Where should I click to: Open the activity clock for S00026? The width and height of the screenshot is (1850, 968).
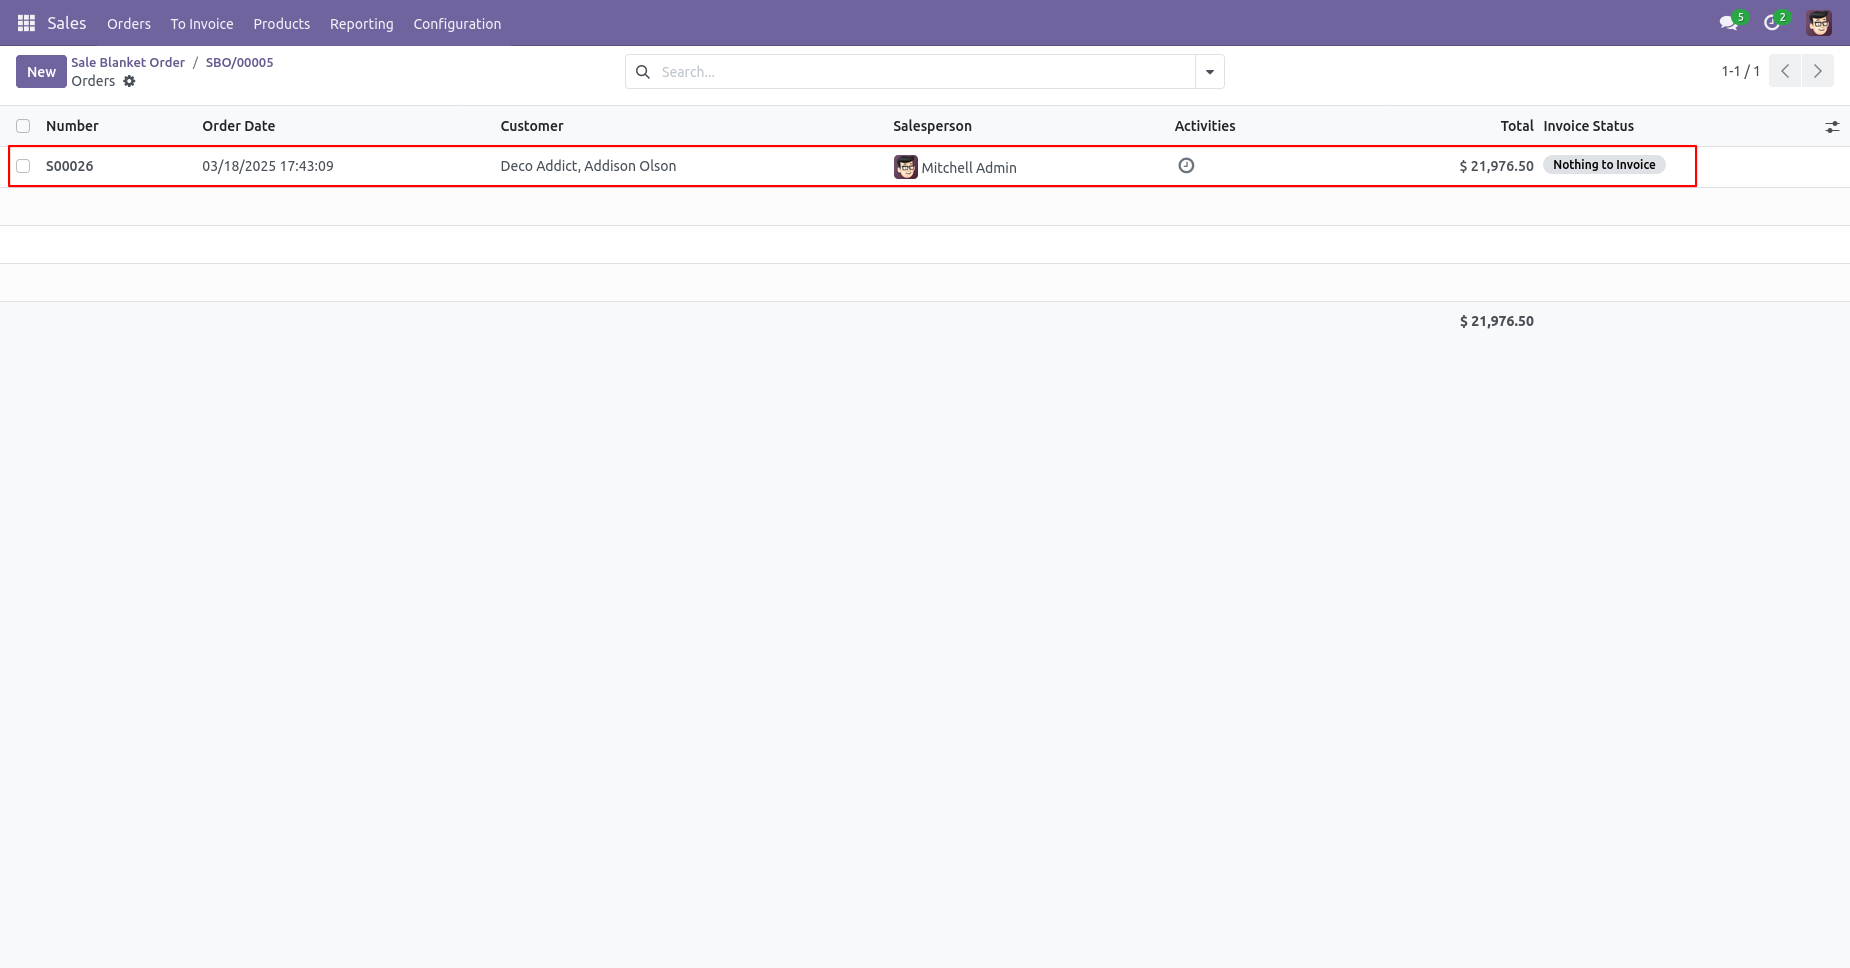pyautogui.click(x=1186, y=166)
